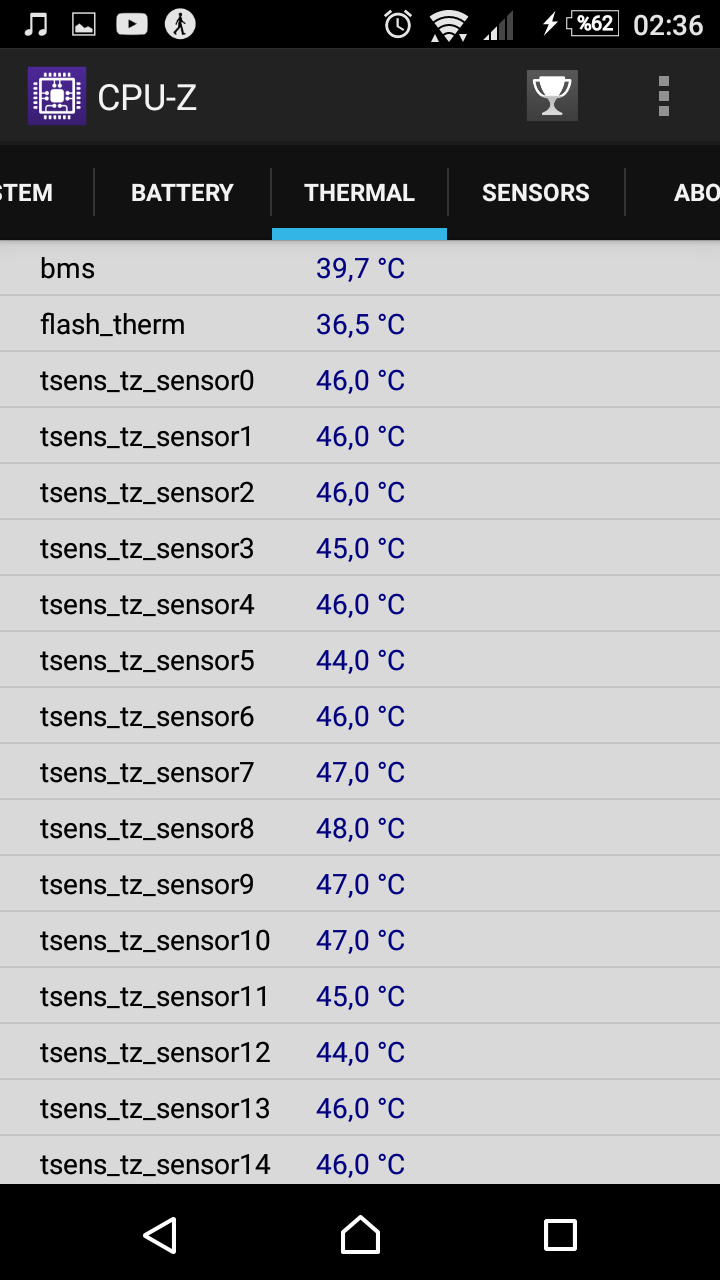The height and width of the screenshot is (1280, 720).
Task: Tap the tsens_tz_sensor5 row
Action: click(x=360, y=660)
